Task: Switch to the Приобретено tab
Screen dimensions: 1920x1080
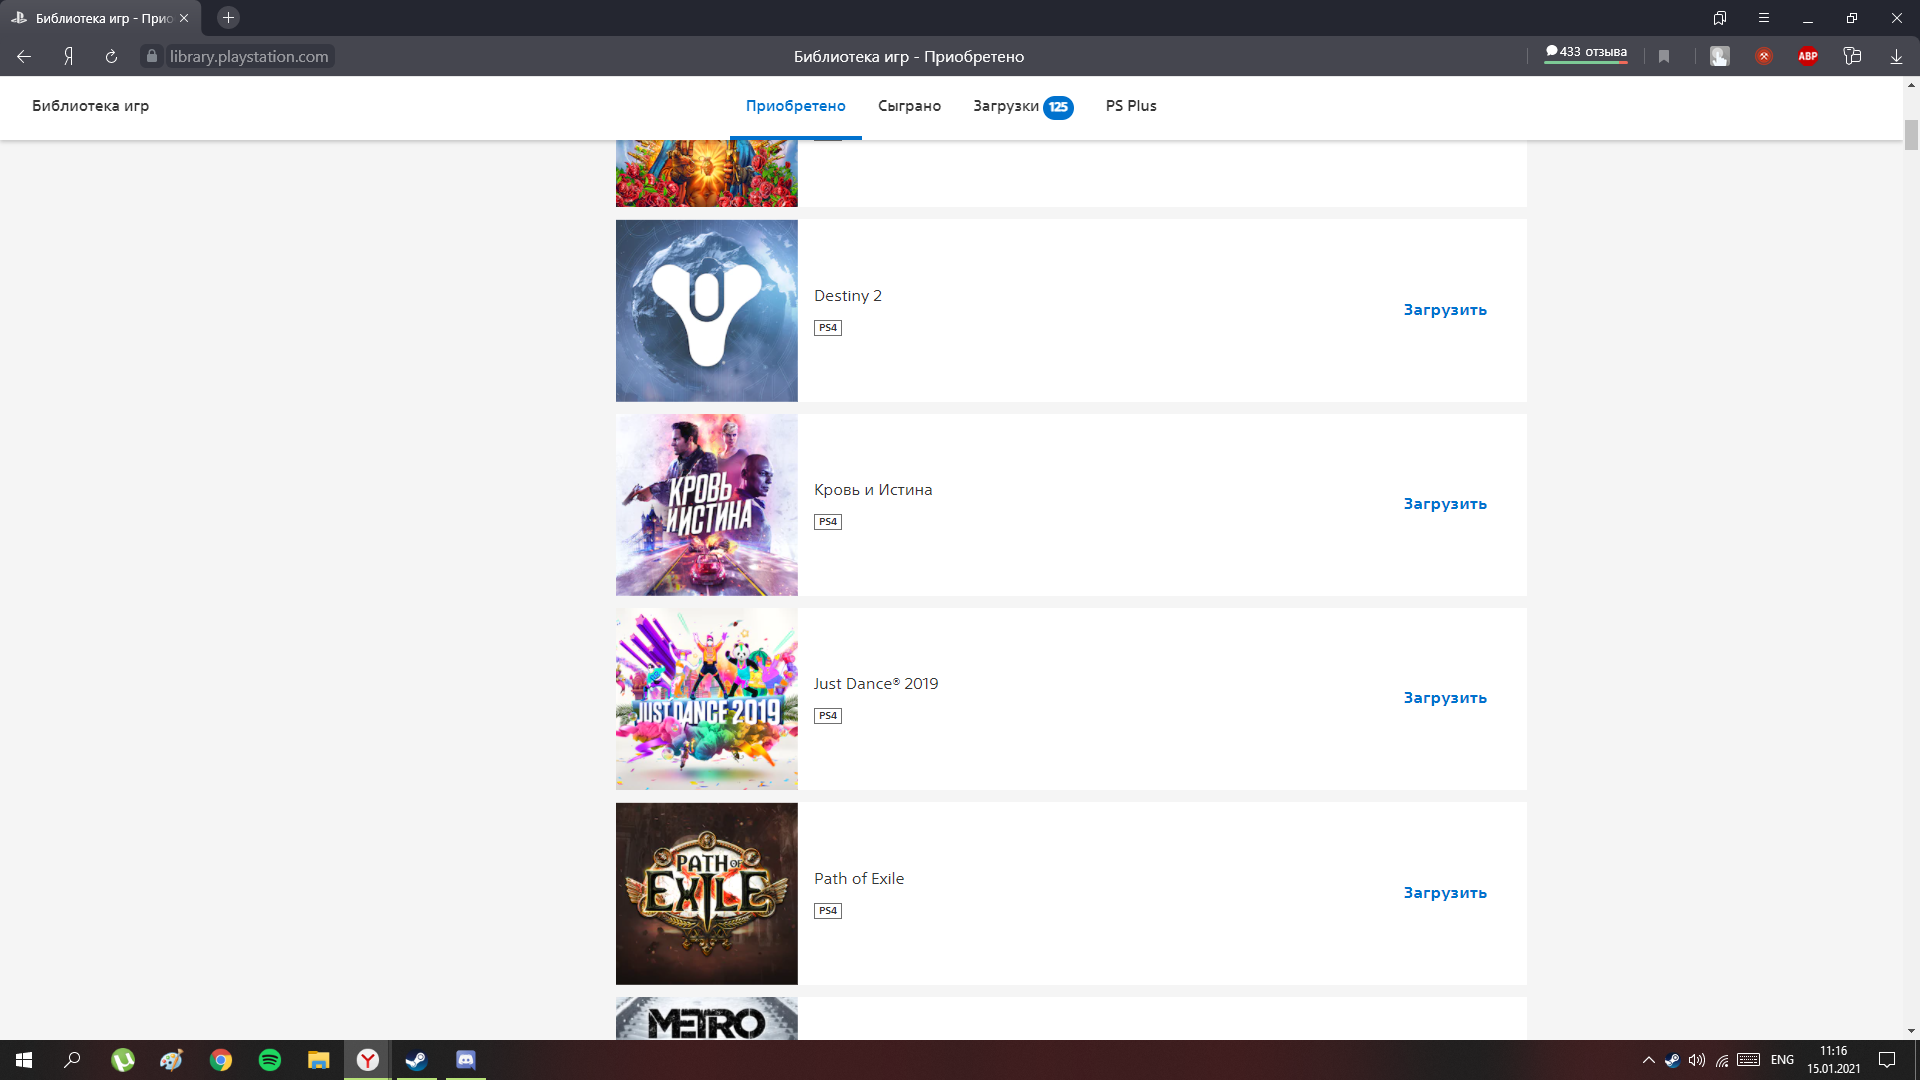Action: [796, 106]
